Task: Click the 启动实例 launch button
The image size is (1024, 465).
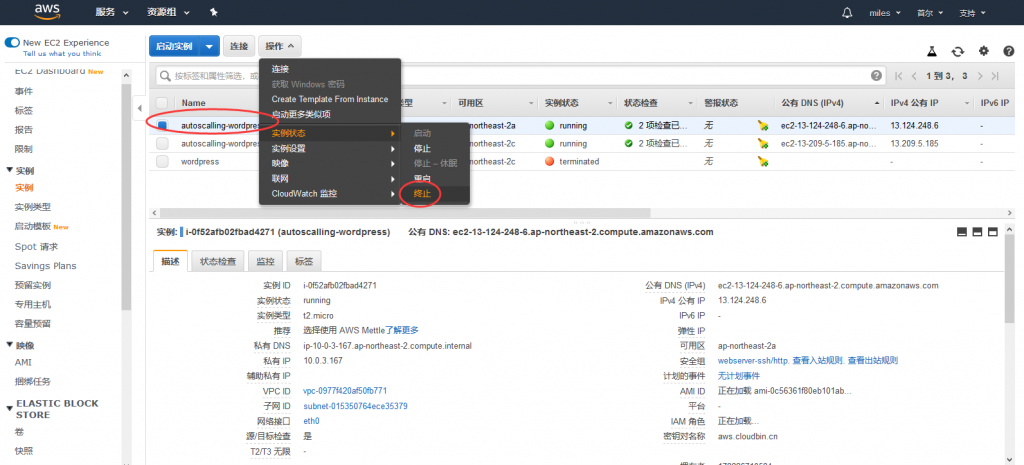Action: [174, 46]
